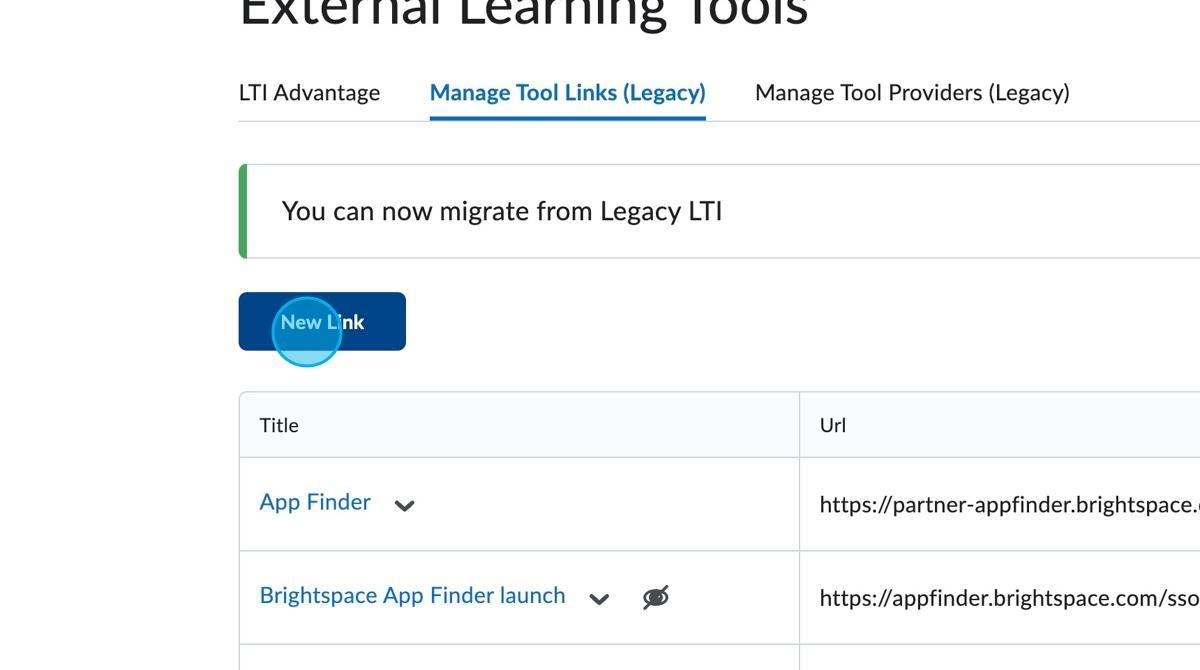Click the green accent bar on the migration alert
The width and height of the screenshot is (1200, 670).
[243, 212]
